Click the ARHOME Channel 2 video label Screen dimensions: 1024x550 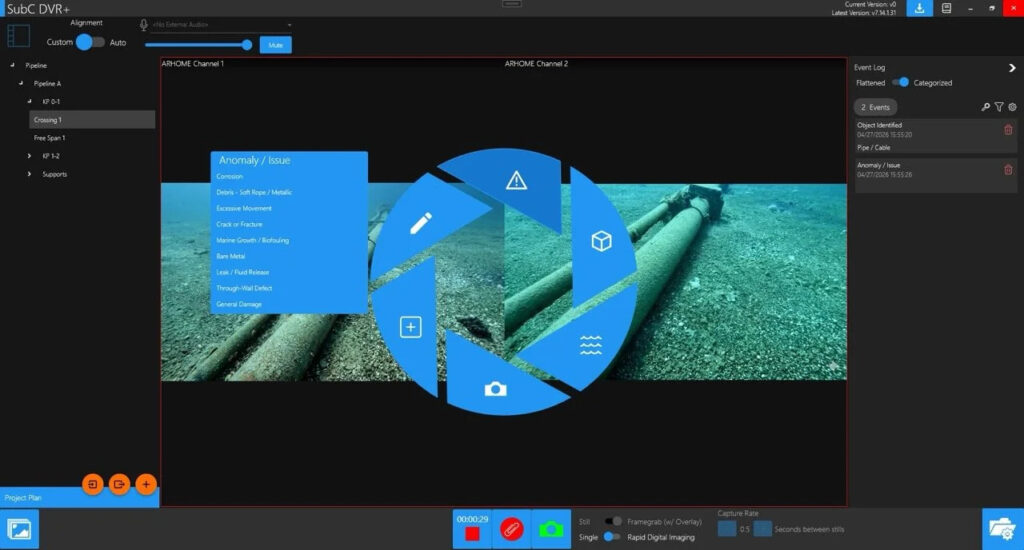pos(536,63)
